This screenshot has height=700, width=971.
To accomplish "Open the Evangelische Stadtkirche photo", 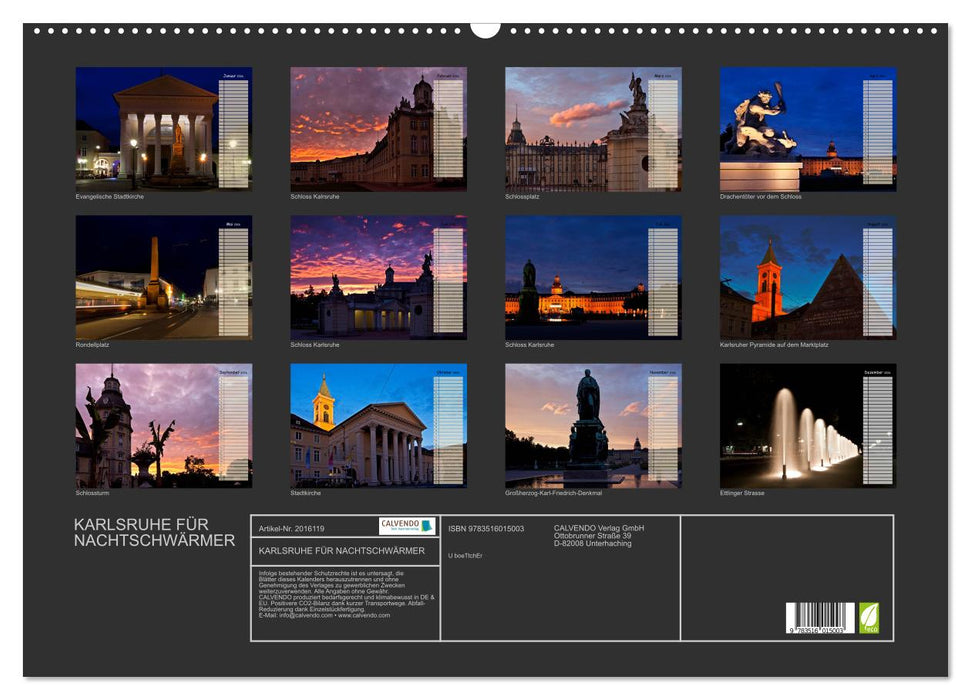I will [140, 128].
